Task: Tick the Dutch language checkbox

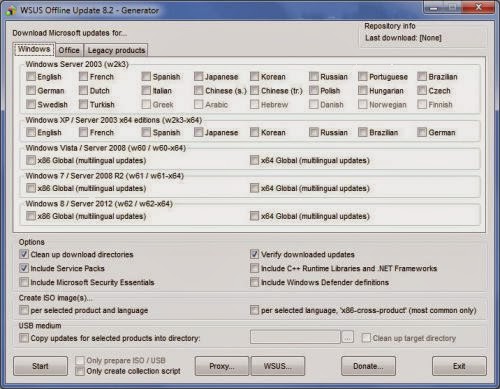Action: tap(83, 91)
